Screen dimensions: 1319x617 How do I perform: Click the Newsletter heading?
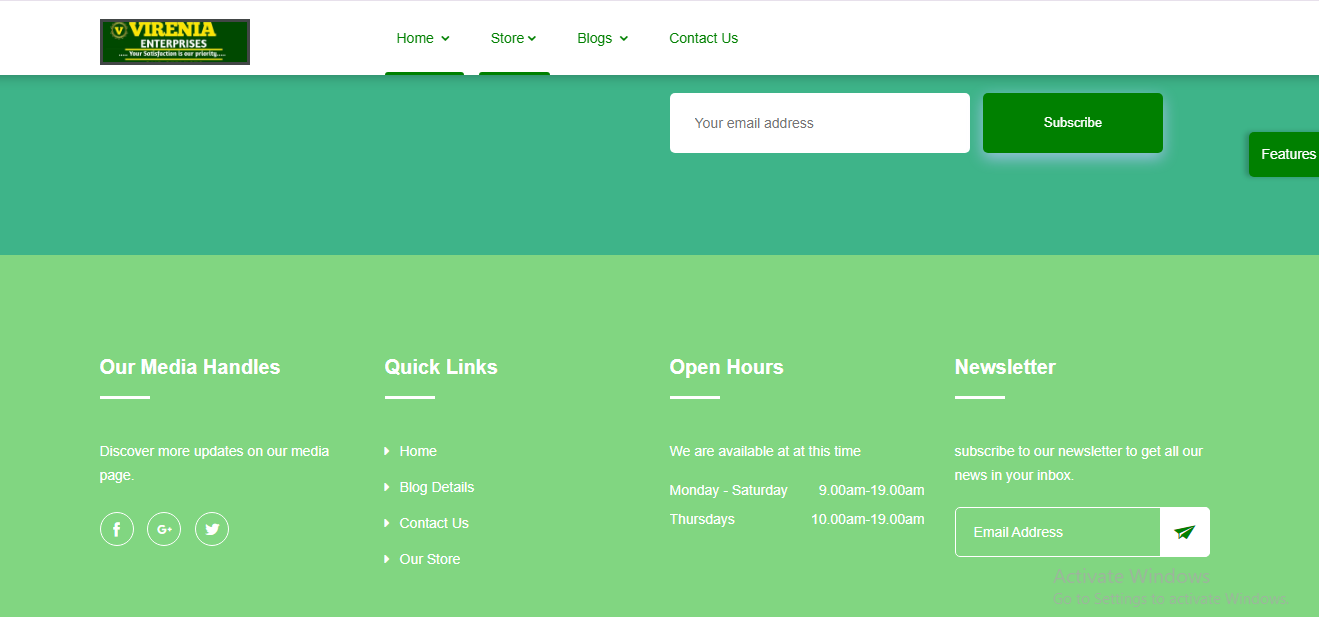(x=1005, y=367)
